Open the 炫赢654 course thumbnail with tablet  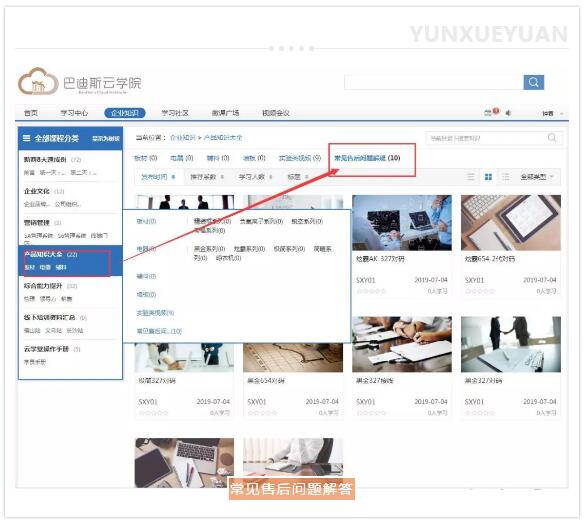coord(511,223)
